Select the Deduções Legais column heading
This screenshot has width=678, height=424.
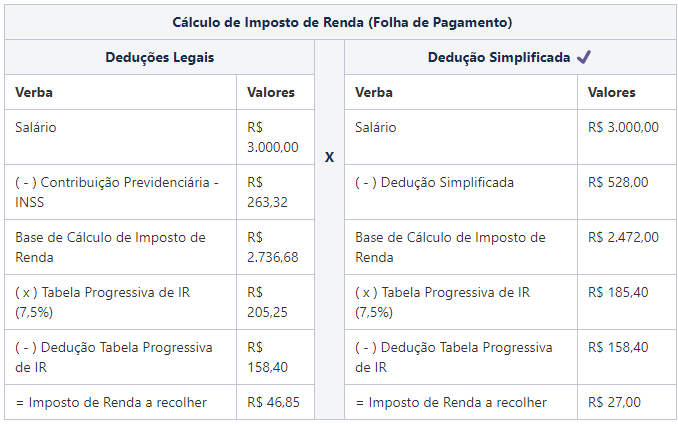[159, 57]
